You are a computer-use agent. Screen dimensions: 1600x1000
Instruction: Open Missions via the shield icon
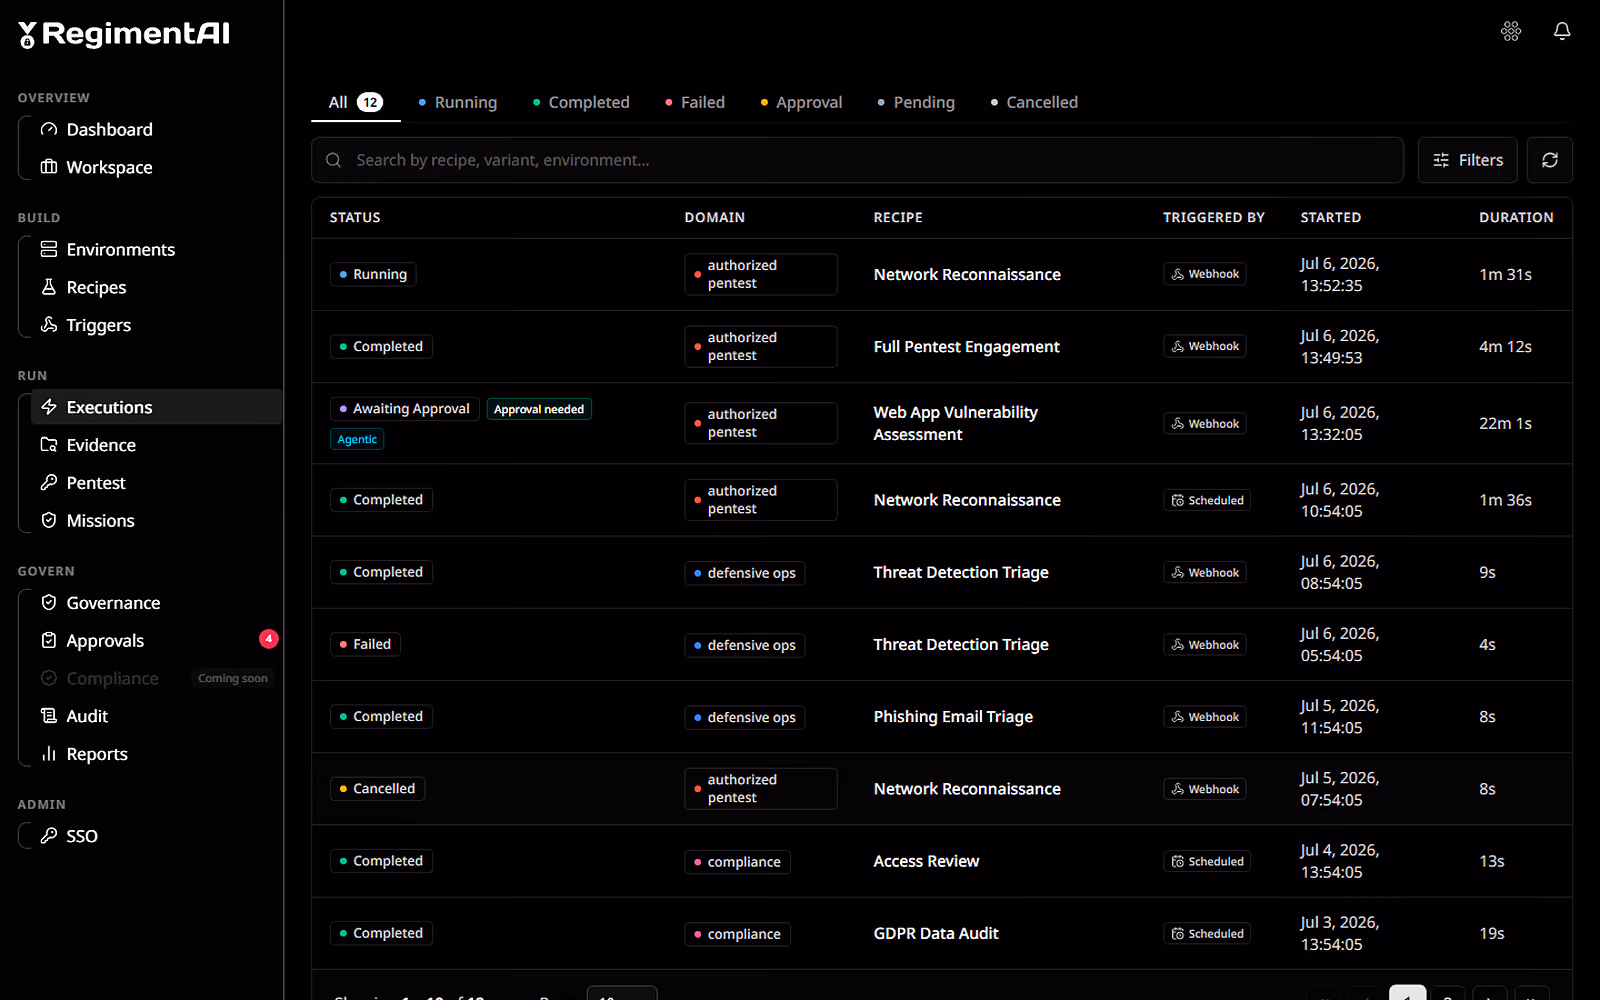(x=48, y=521)
